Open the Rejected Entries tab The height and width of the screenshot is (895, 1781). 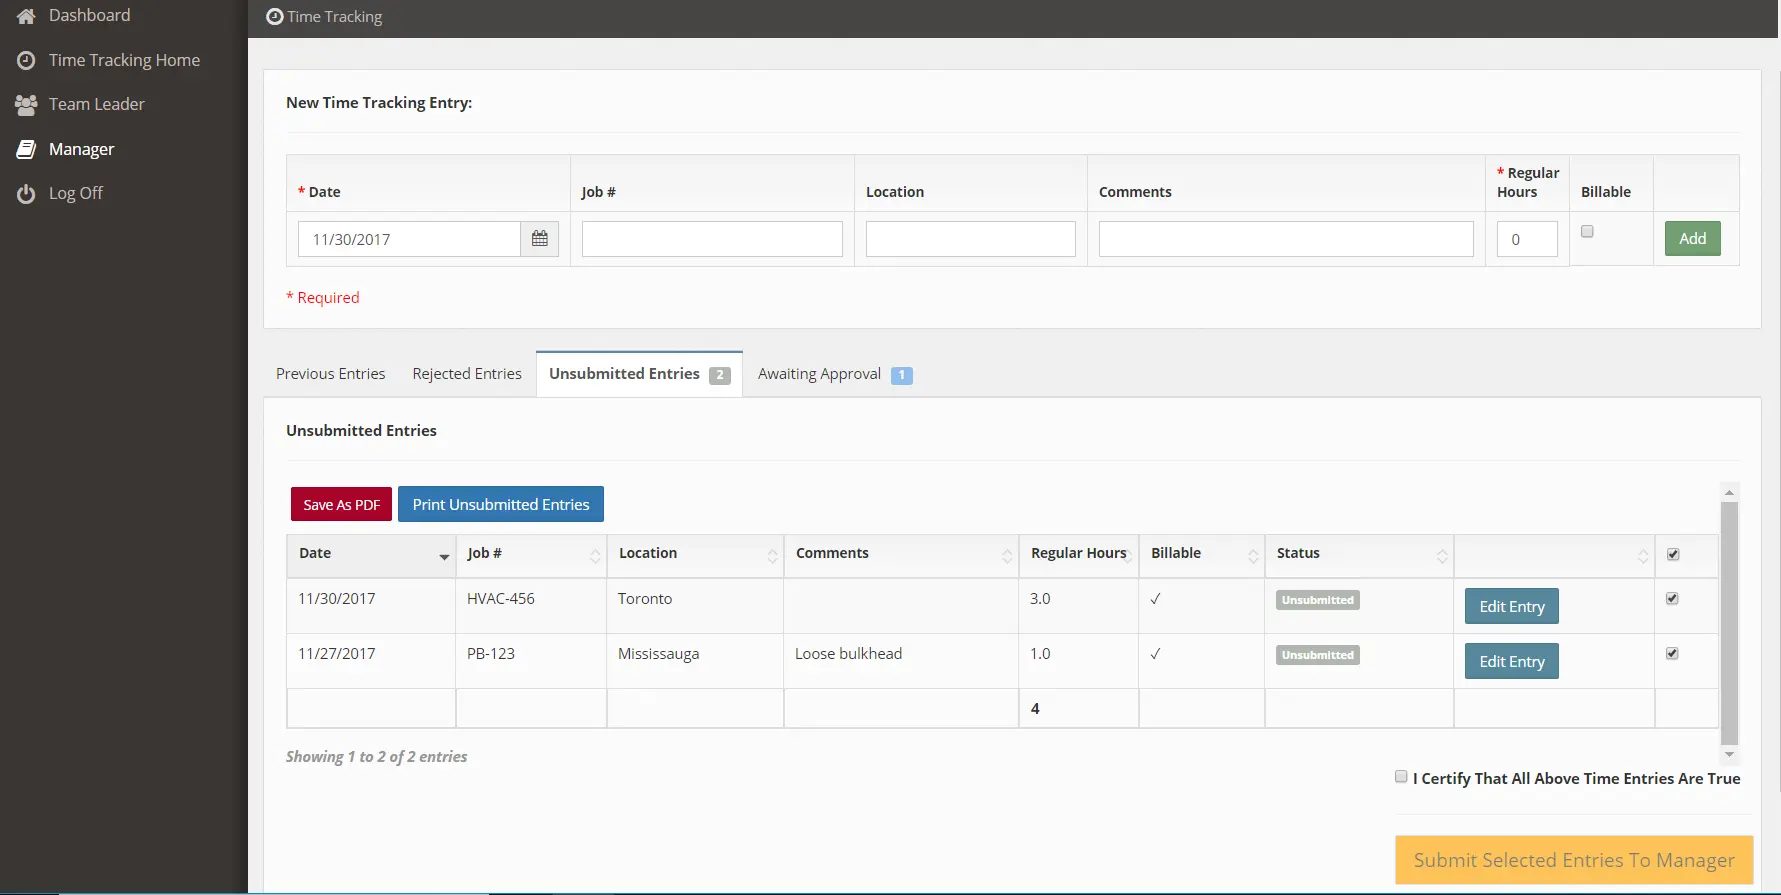tap(467, 374)
